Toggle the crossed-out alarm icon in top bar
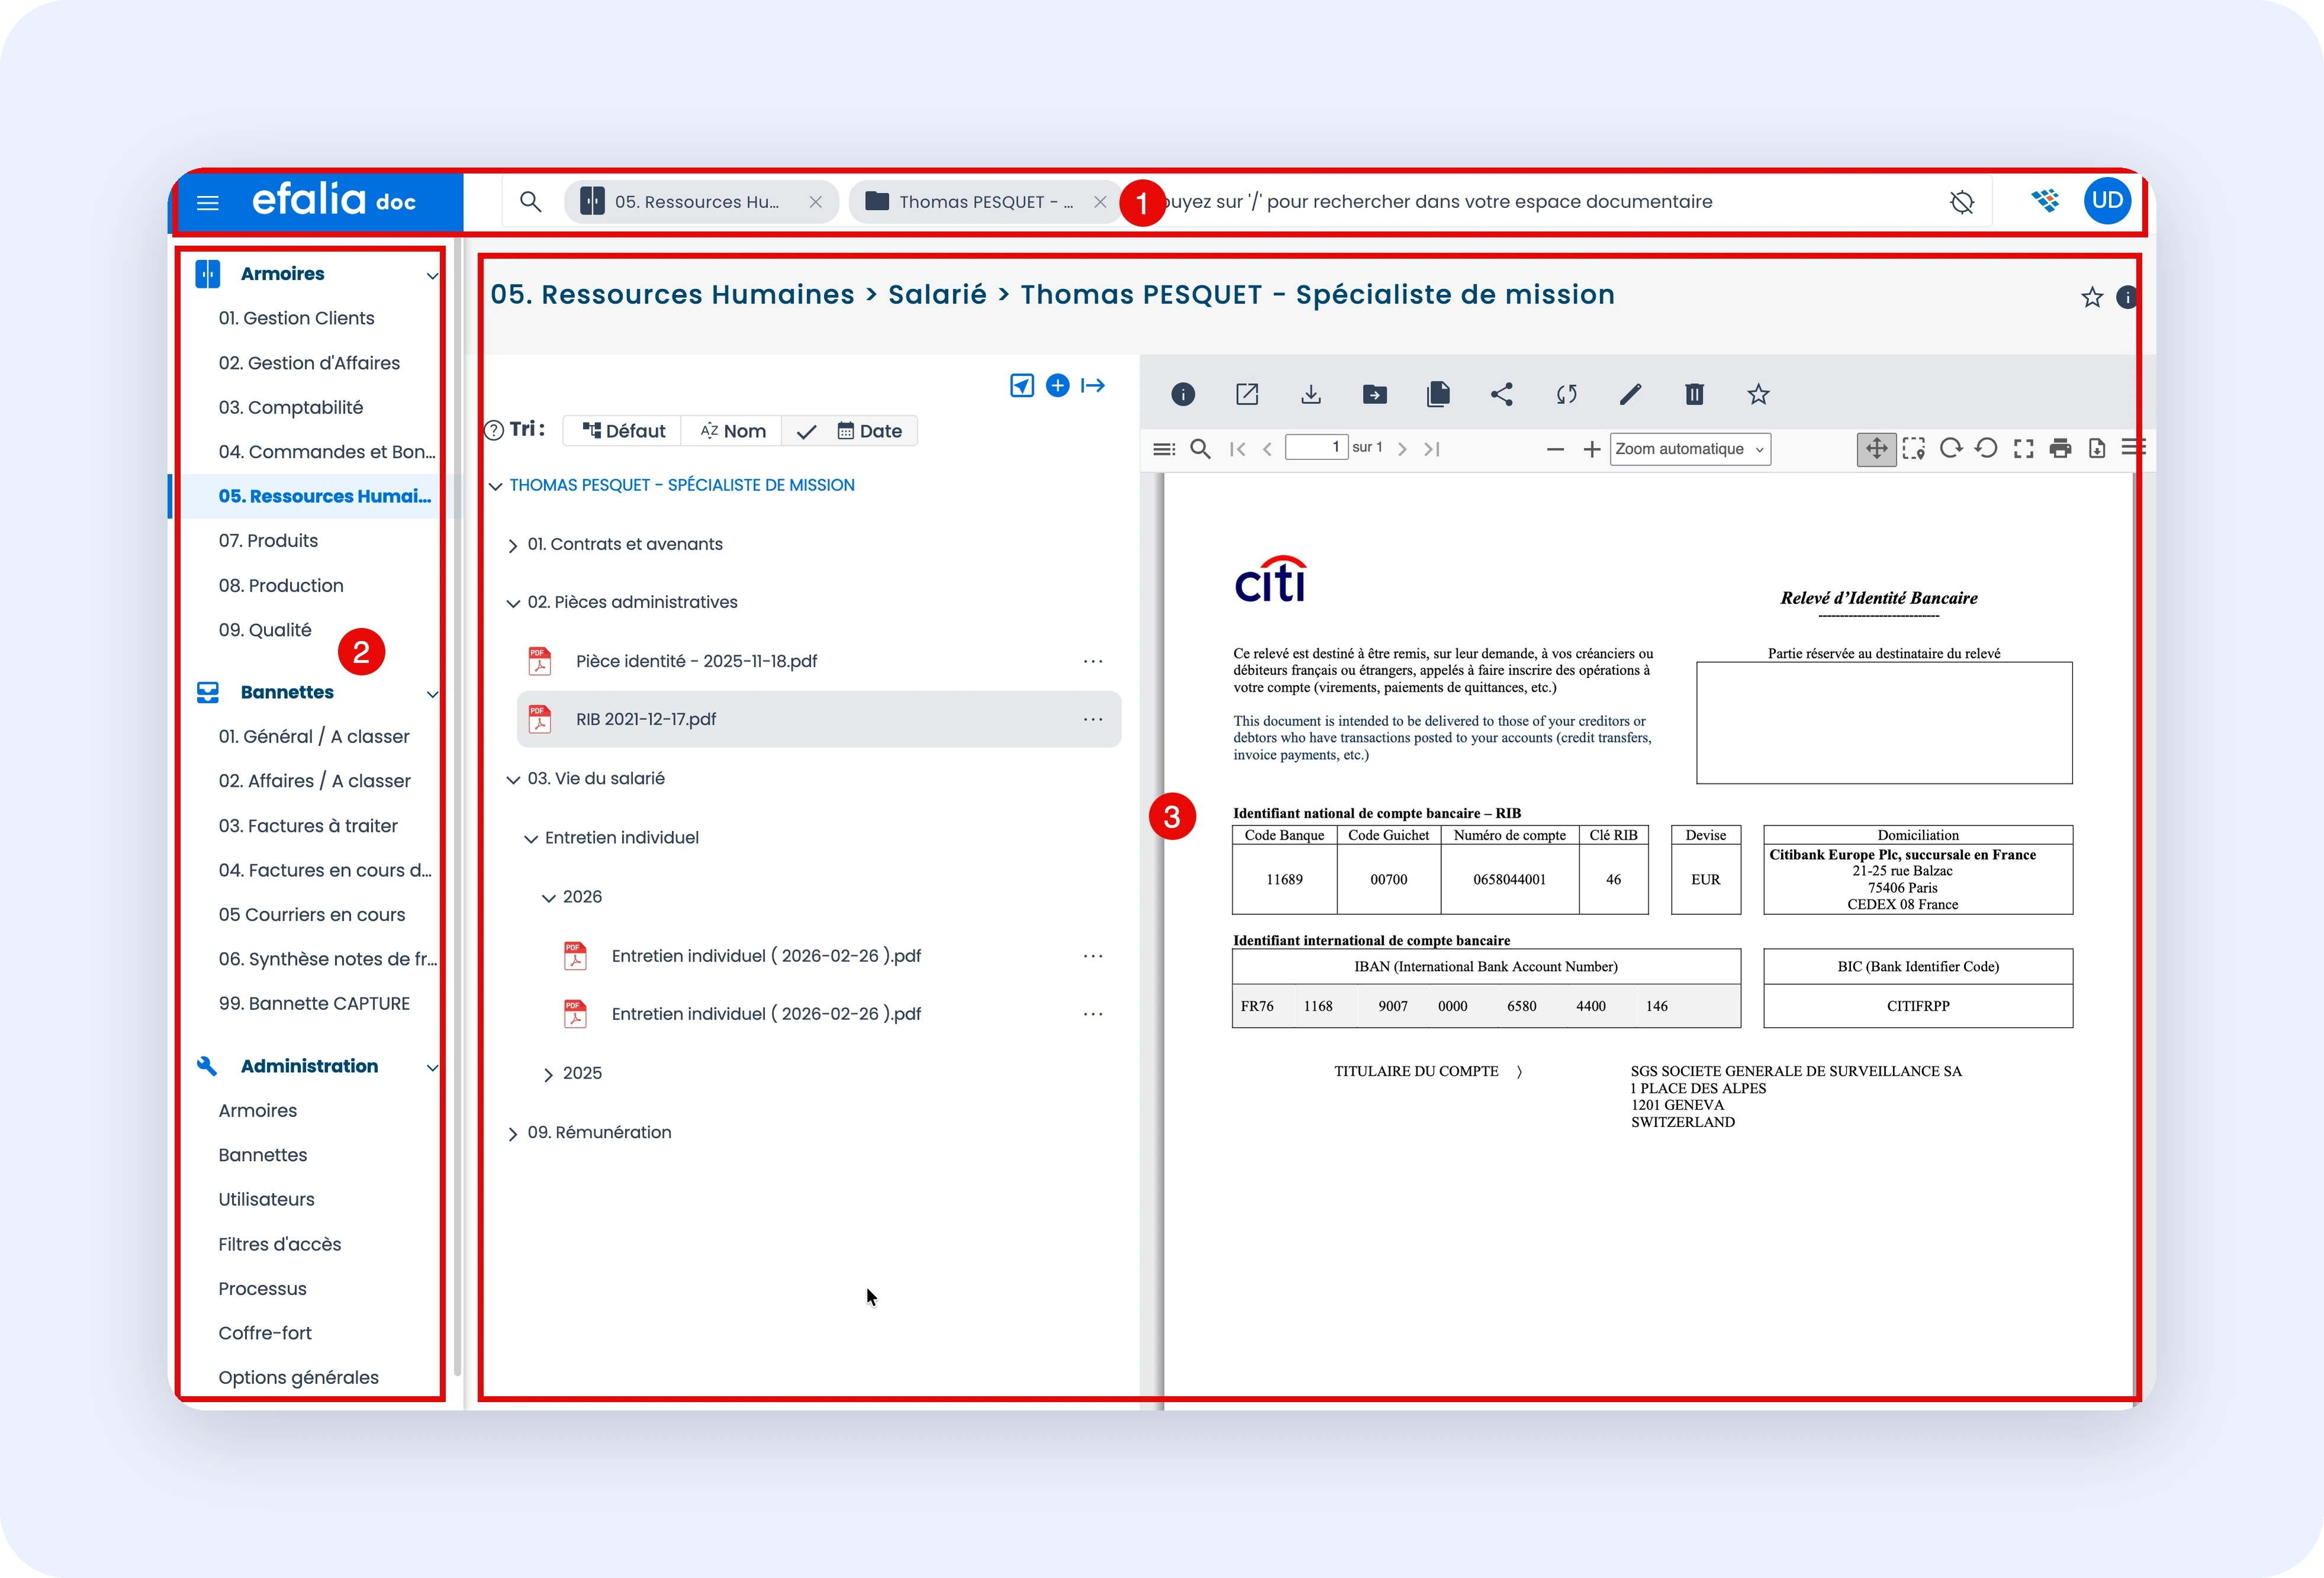Screen dimensions: 2324x1578 pos(1962,203)
